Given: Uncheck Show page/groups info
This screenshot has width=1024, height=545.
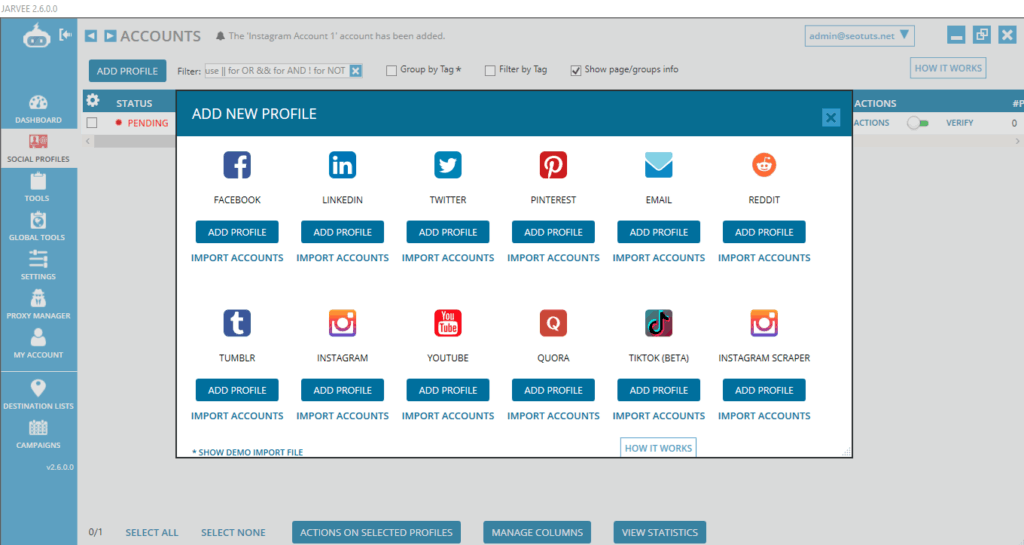Looking at the screenshot, I should pyautogui.click(x=576, y=70).
